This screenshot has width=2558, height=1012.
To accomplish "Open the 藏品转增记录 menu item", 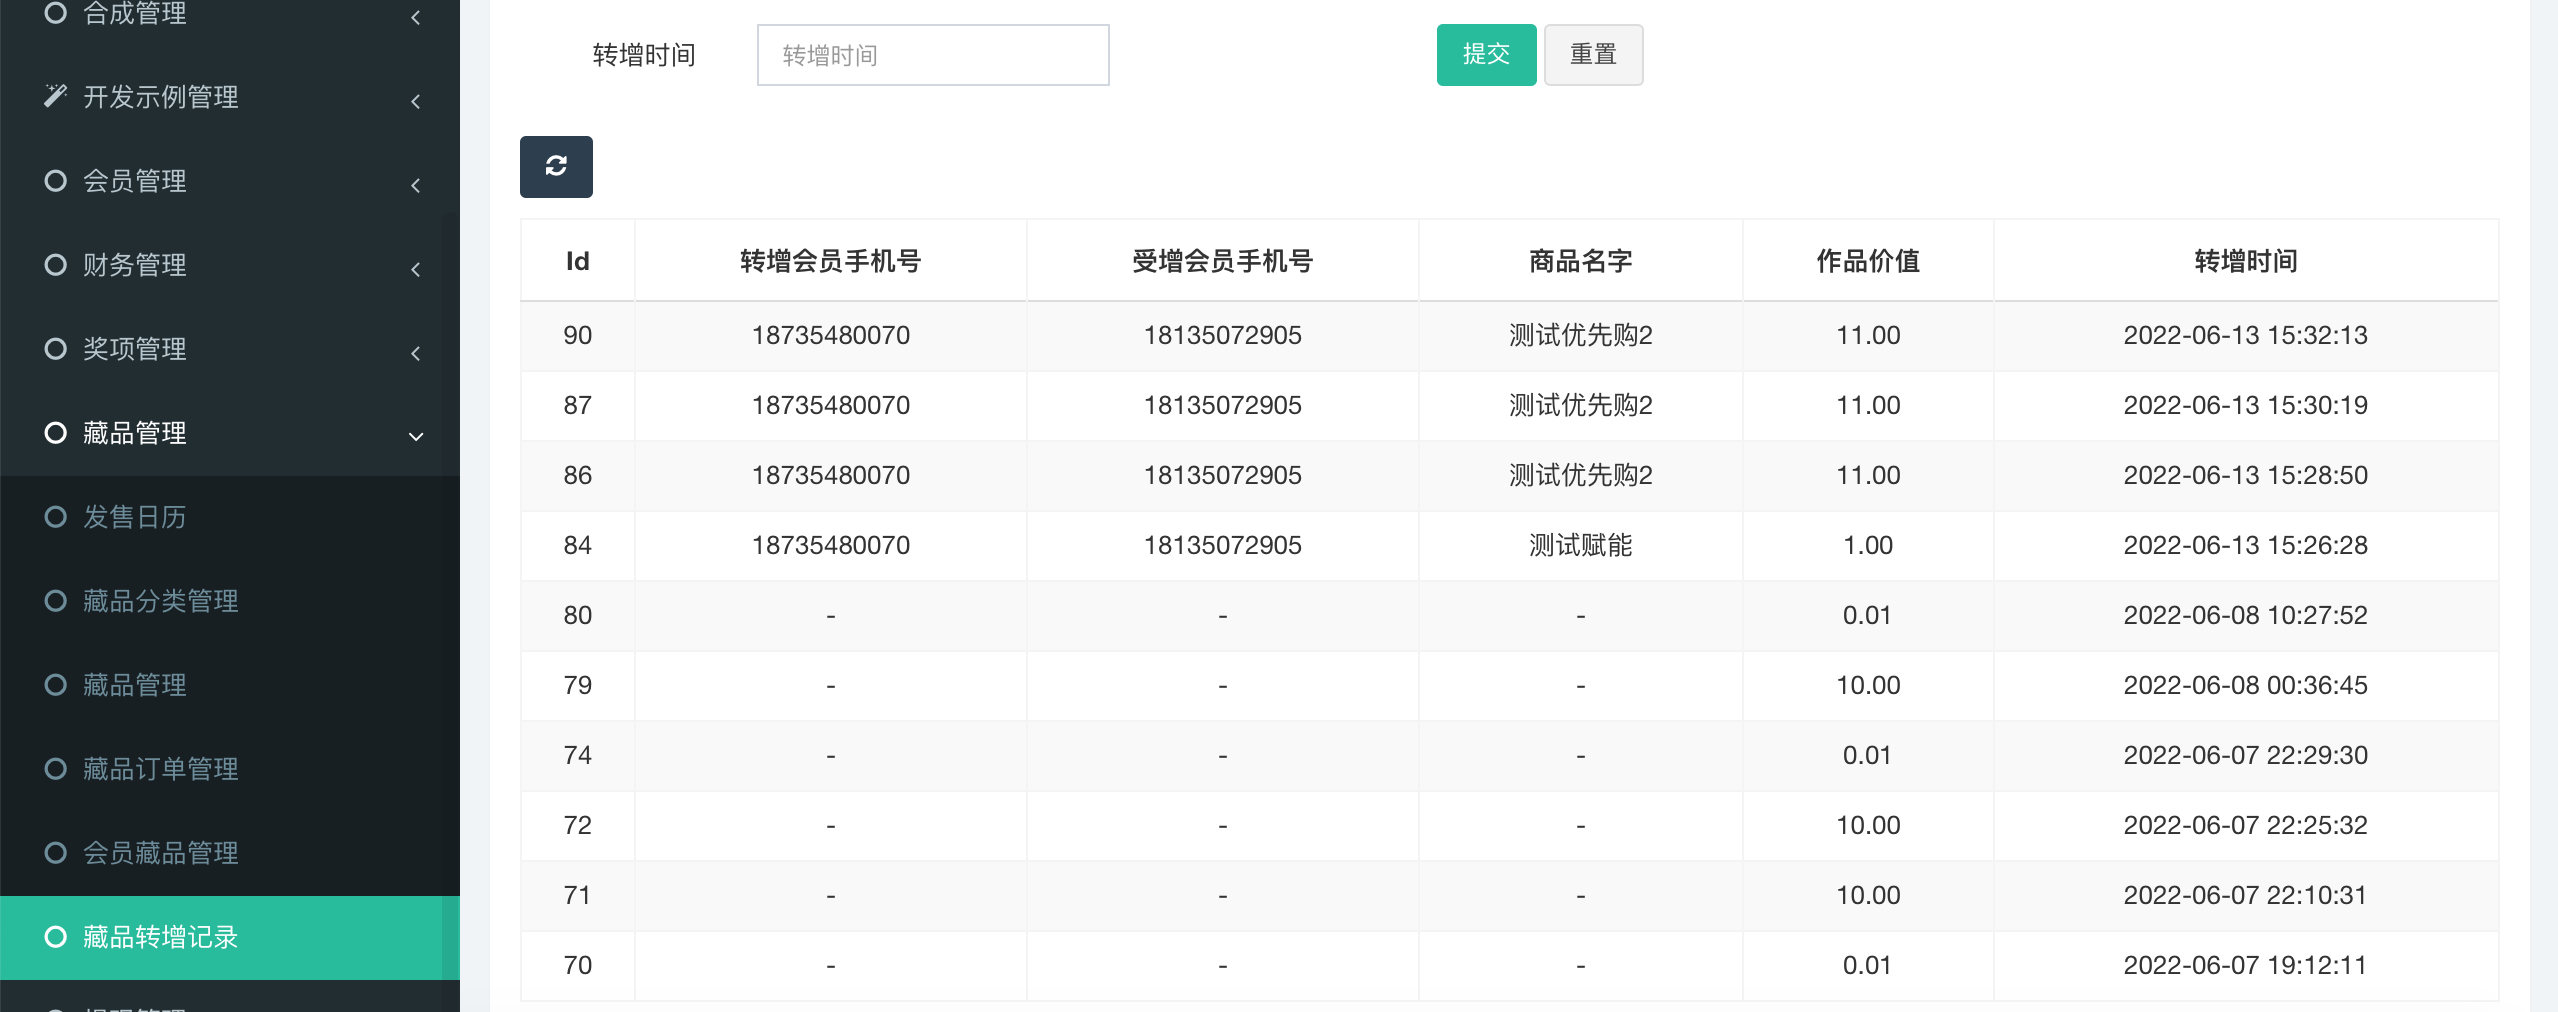I will [160, 937].
